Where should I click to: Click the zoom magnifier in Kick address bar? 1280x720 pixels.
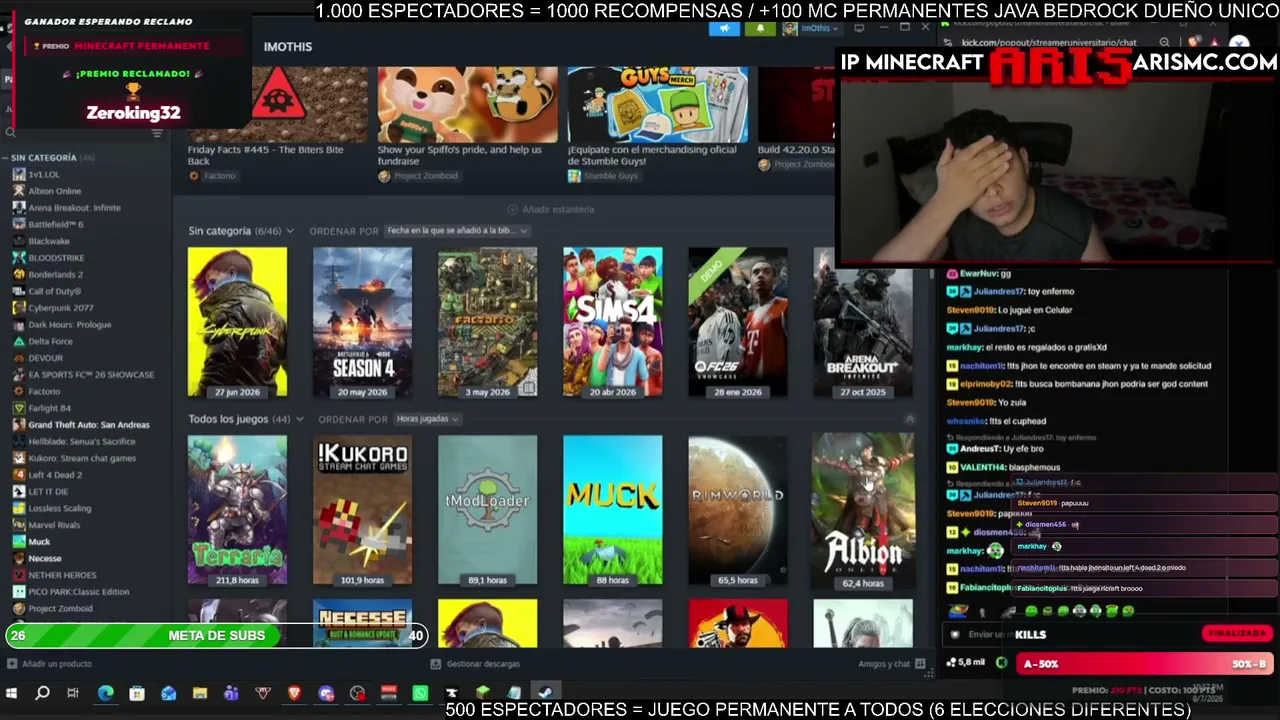(1165, 42)
